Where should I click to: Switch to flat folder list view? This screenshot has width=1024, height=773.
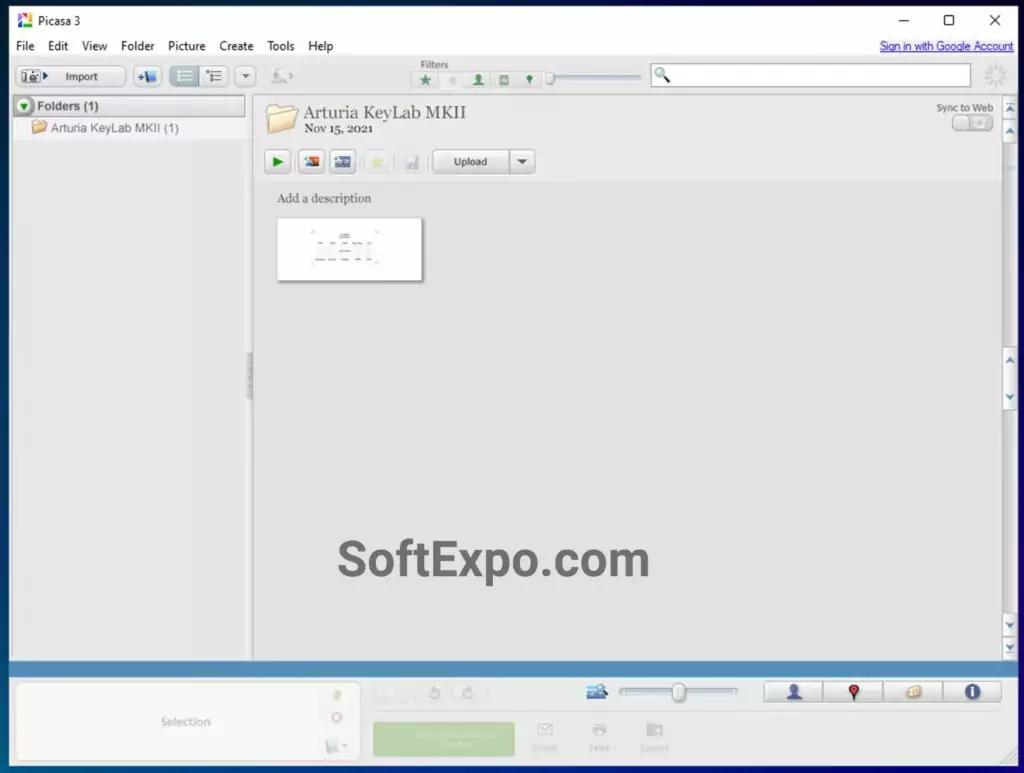184,76
